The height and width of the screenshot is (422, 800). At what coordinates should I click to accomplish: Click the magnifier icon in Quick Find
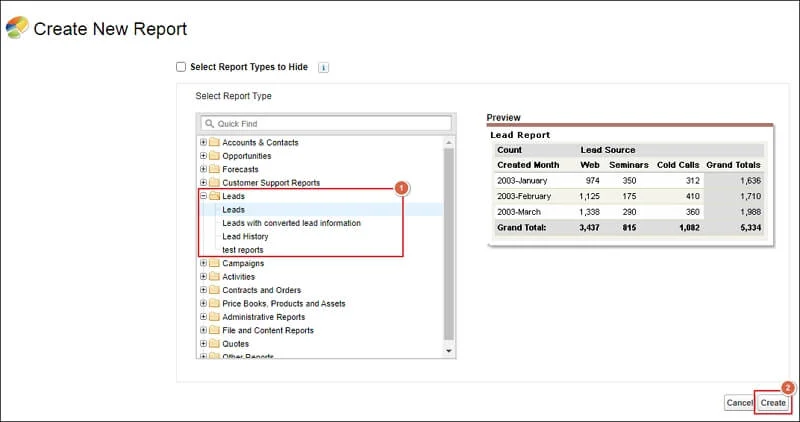click(209, 123)
